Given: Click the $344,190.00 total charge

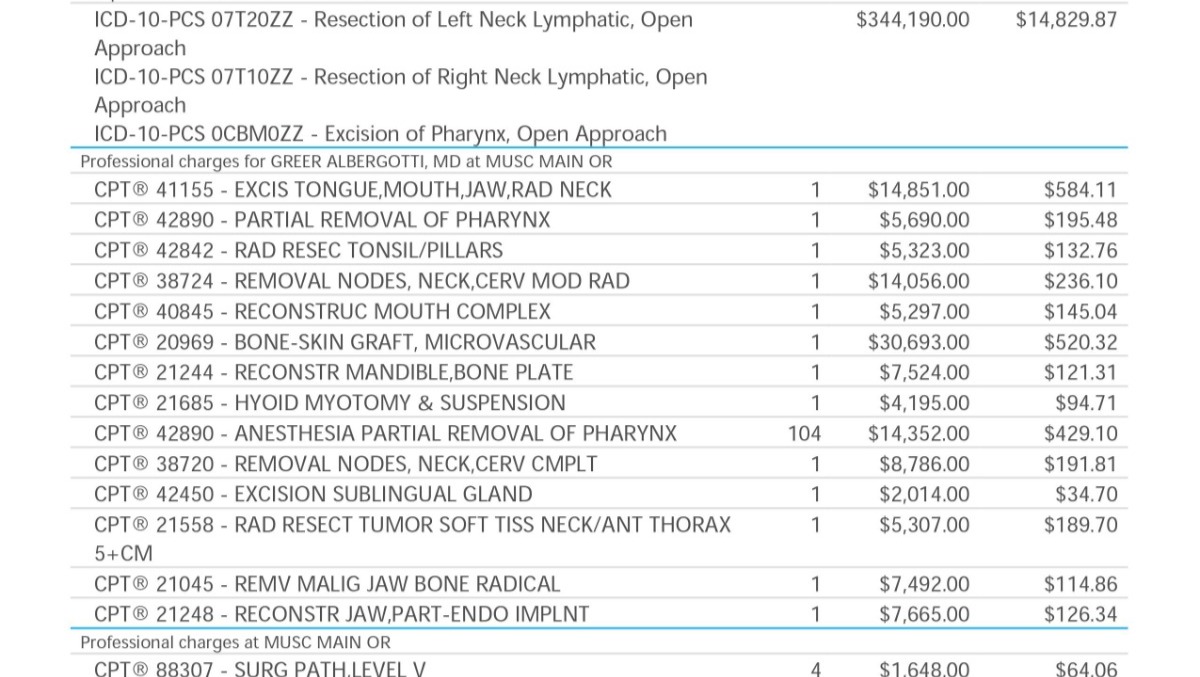Looking at the screenshot, I should 913,20.
